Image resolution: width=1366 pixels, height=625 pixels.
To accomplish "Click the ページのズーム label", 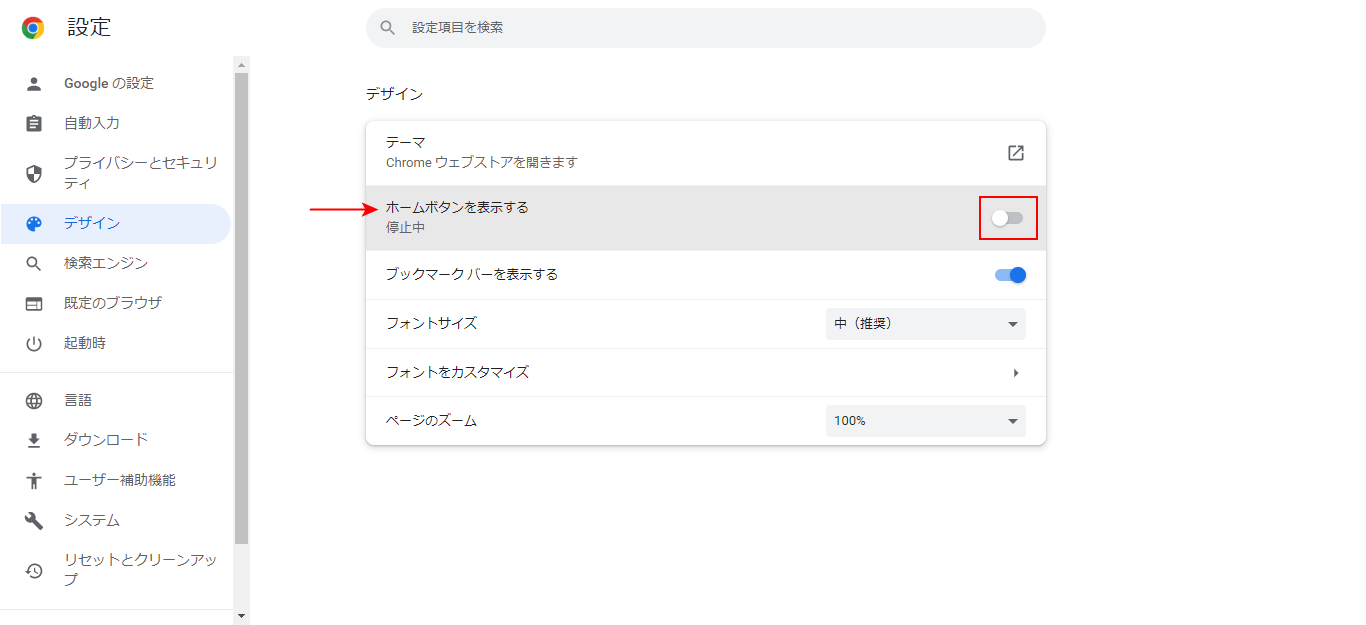I will (431, 421).
